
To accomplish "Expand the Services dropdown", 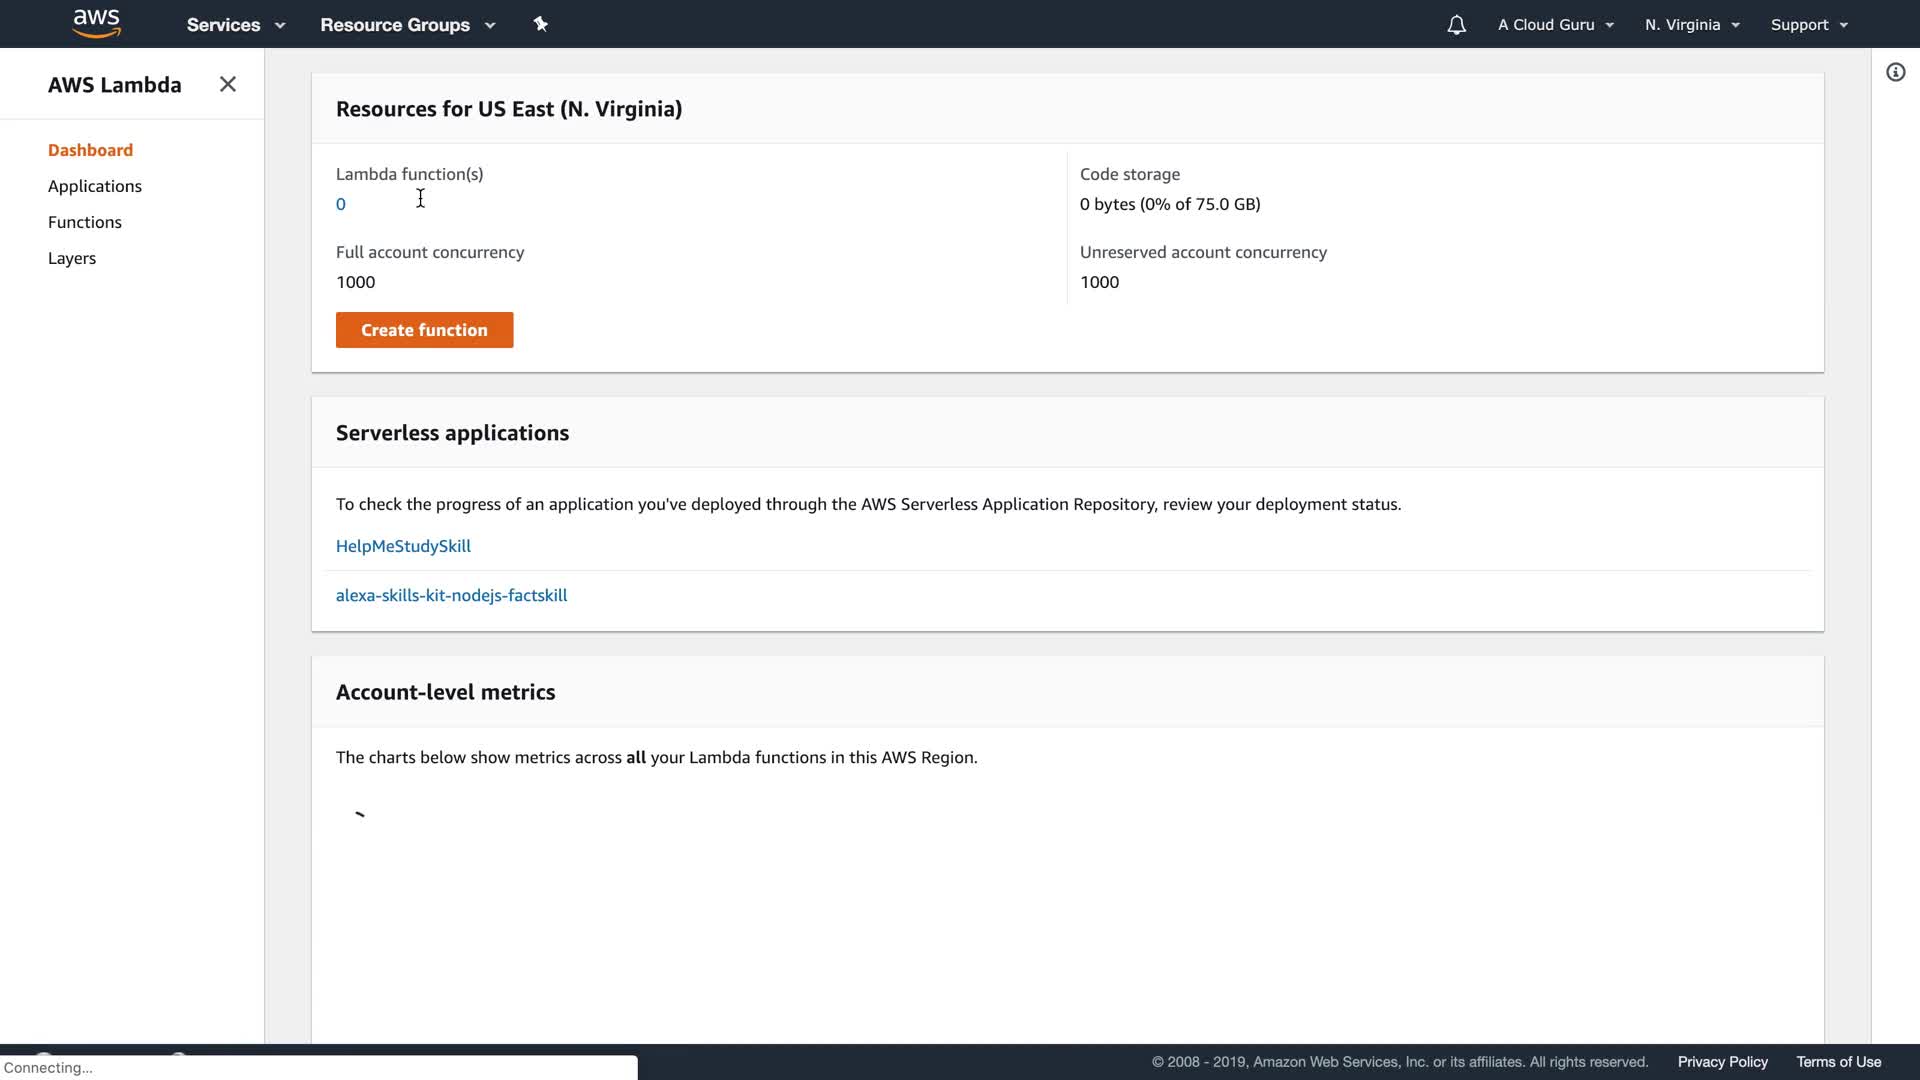I will coord(235,25).
